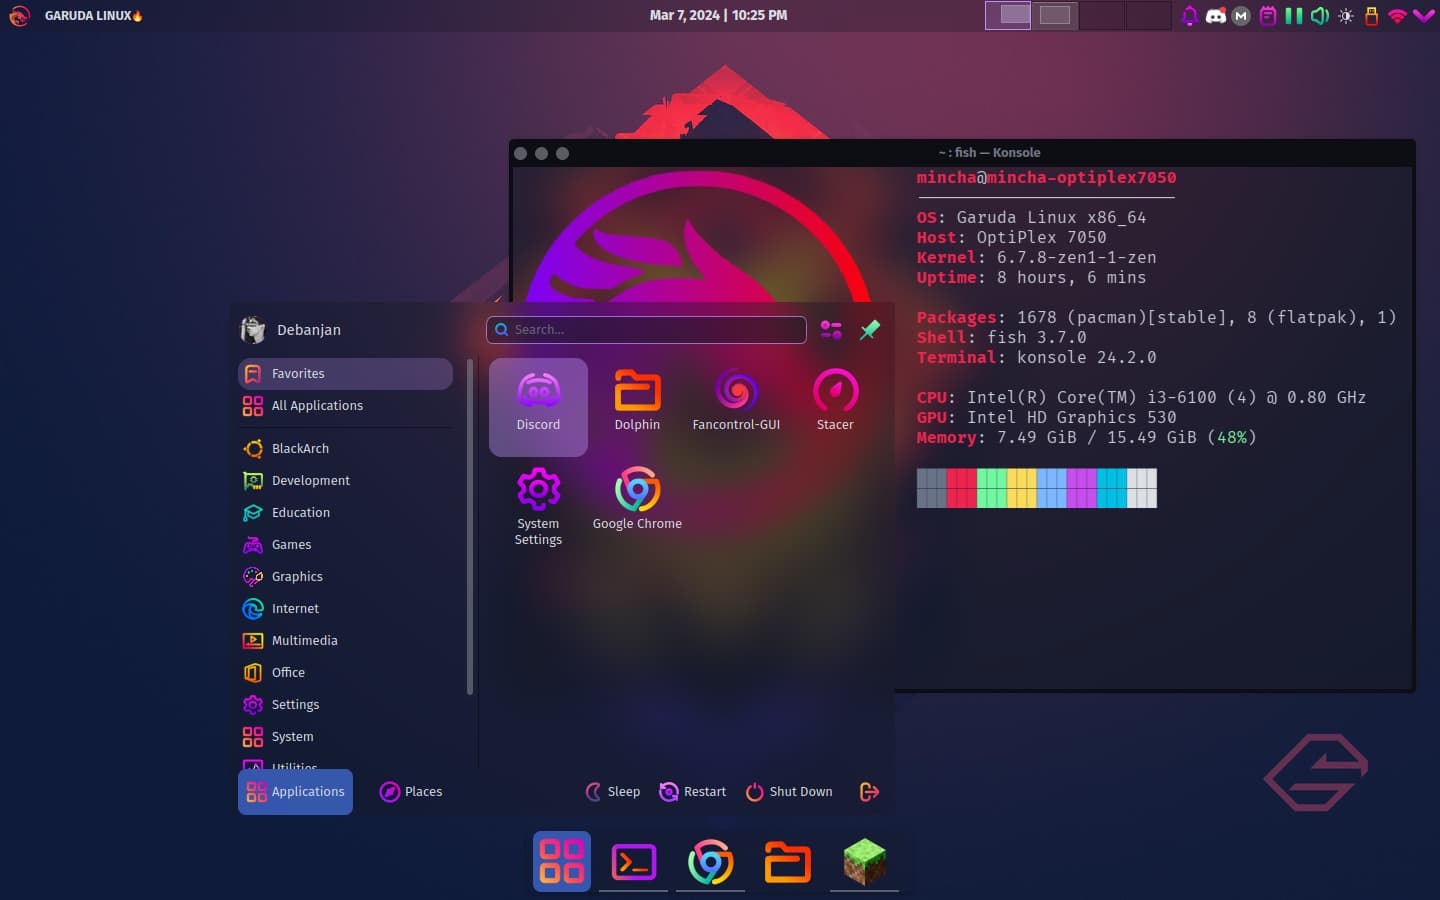1440x900 pixels.
Task: Adjust night color via the brightness tray icon
Action: pyautogui.click(x=1346, y=16)
